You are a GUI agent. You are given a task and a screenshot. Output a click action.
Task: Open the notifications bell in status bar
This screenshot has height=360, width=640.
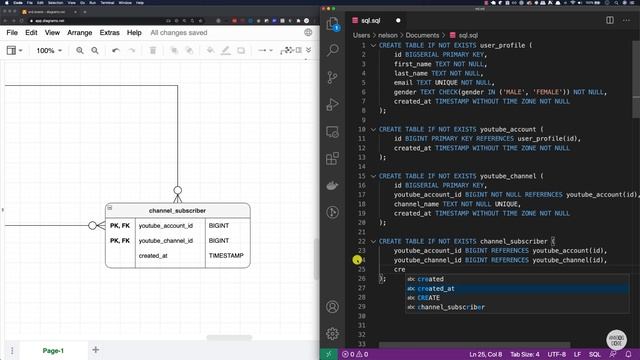click(x=628, y=354)
